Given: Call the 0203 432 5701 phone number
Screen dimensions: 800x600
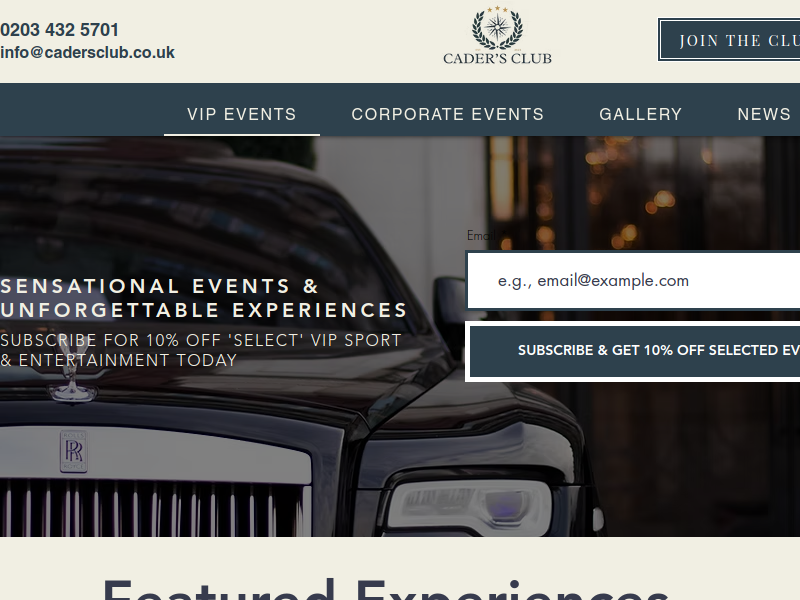Looking at the screenshot, I should tap(60, 30).
